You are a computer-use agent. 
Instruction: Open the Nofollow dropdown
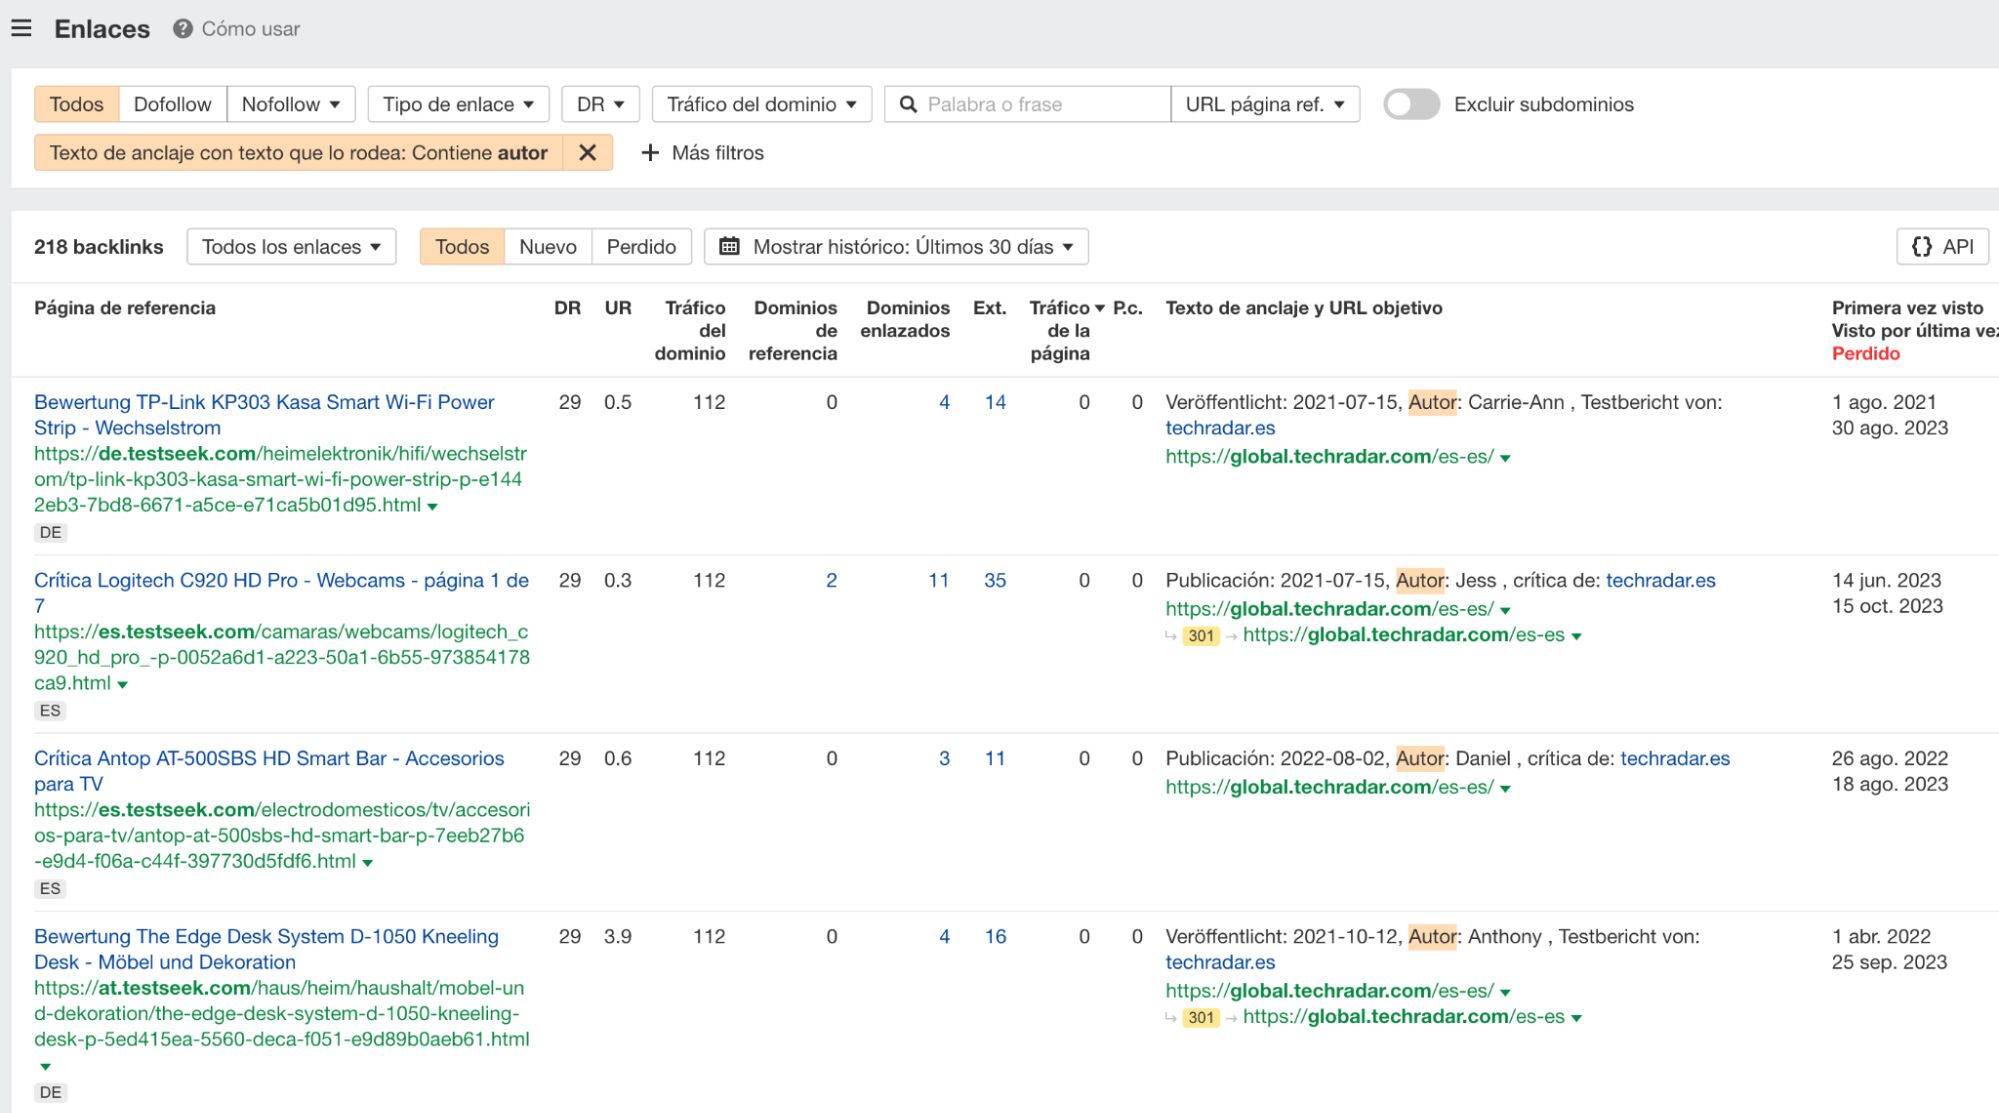pos(290,104)
